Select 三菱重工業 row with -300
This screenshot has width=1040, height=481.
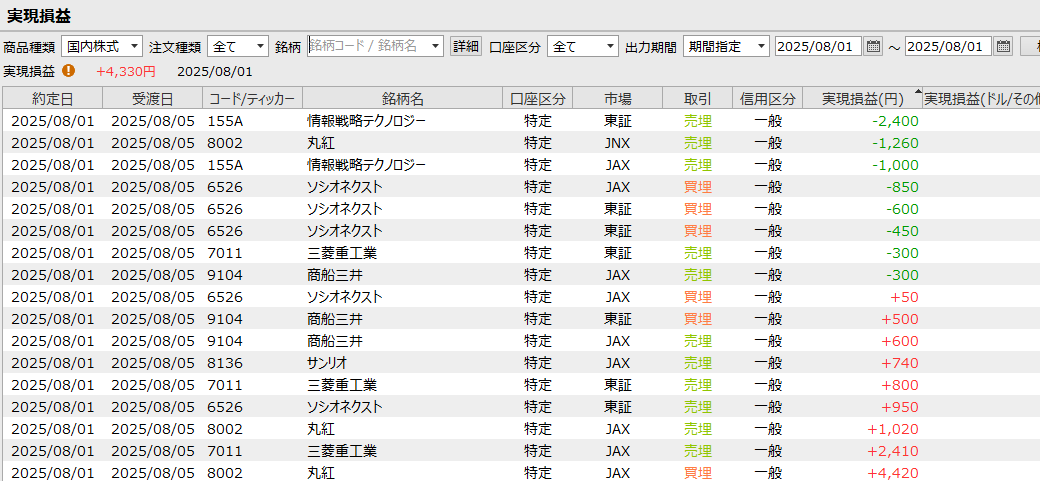click(520, 253)
